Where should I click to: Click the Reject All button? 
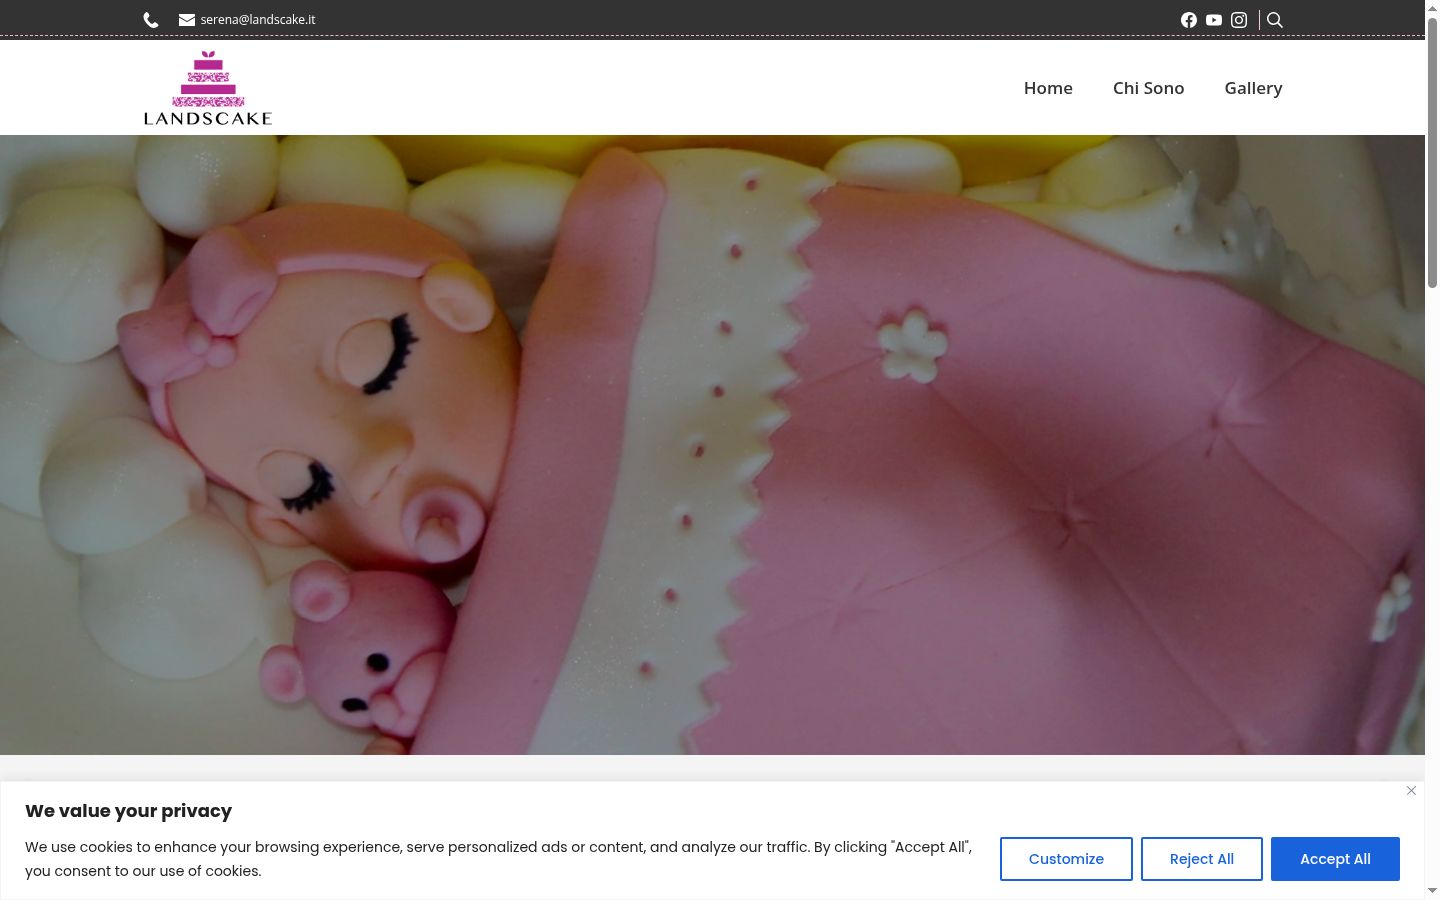coord(1202,859)
